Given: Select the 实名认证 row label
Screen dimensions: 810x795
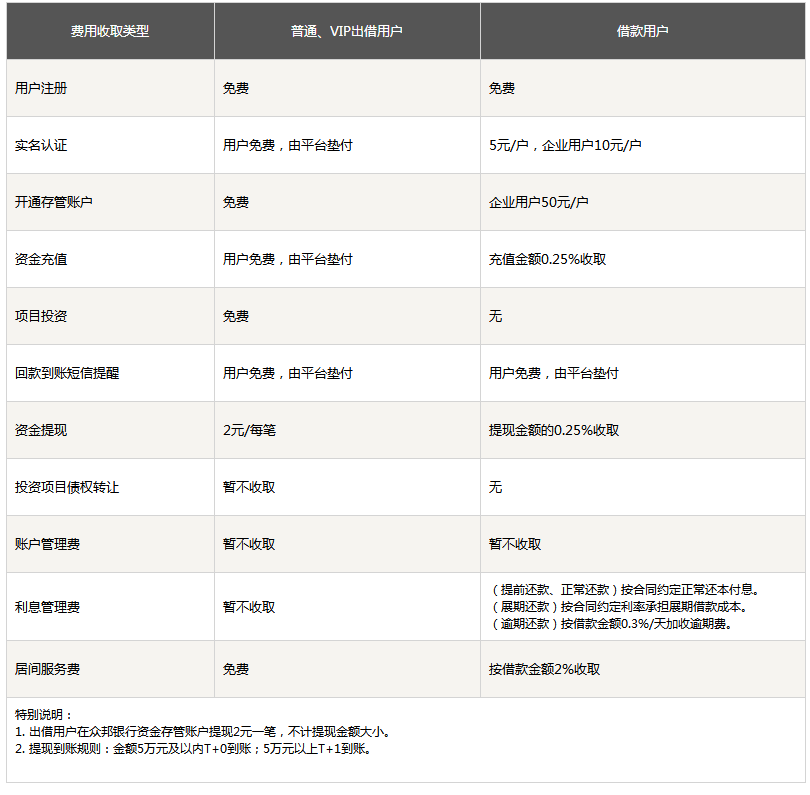Looking at the screenshot, I should [x=41, y=145].
